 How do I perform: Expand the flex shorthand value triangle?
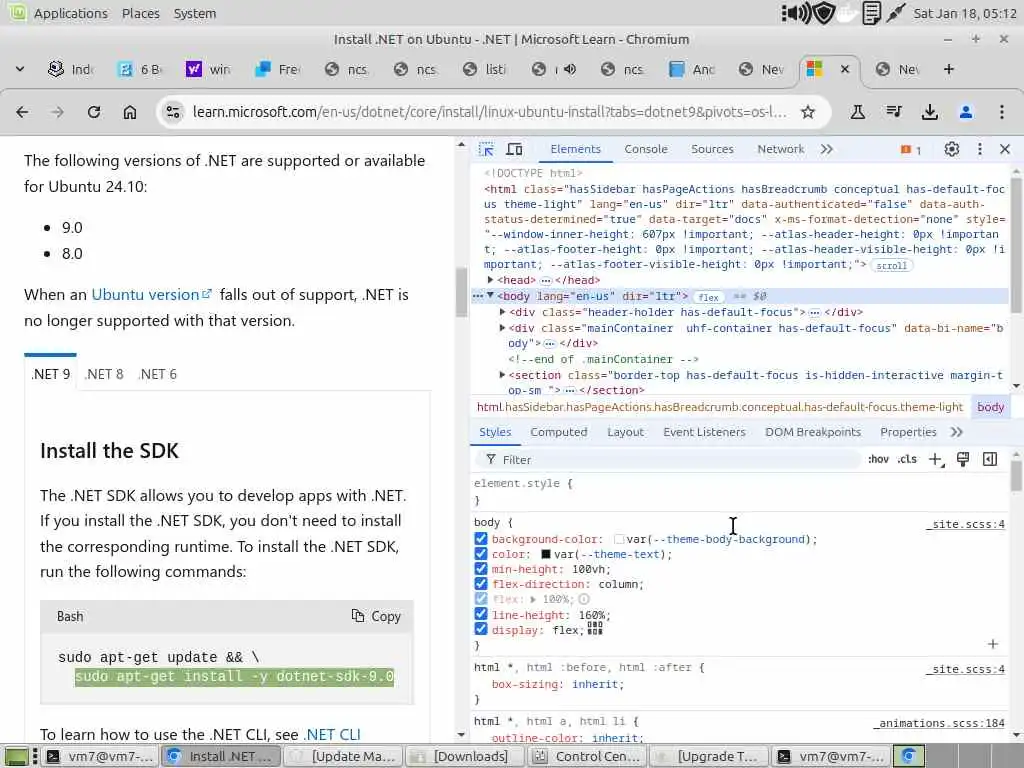click(x=533, y=600)
